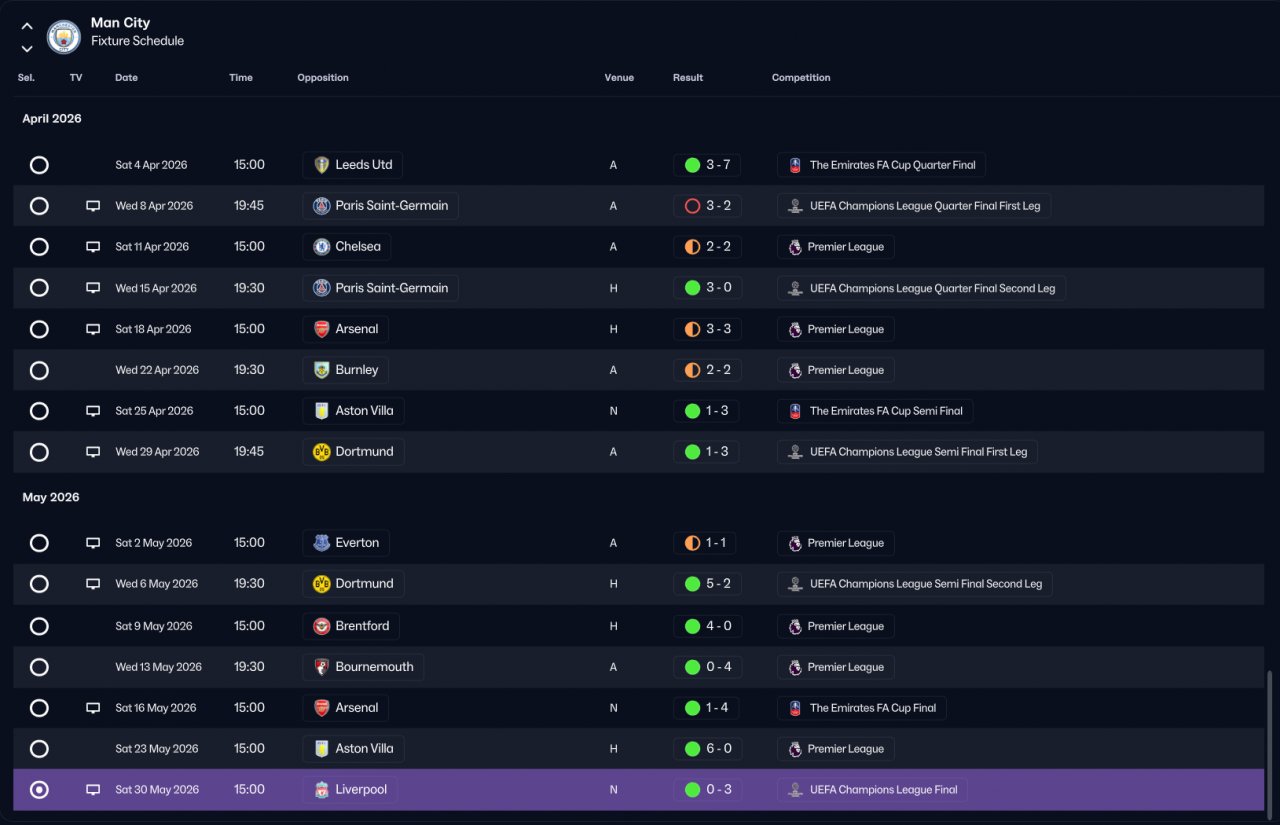Click the Brentford club crest

pos(321,626)
